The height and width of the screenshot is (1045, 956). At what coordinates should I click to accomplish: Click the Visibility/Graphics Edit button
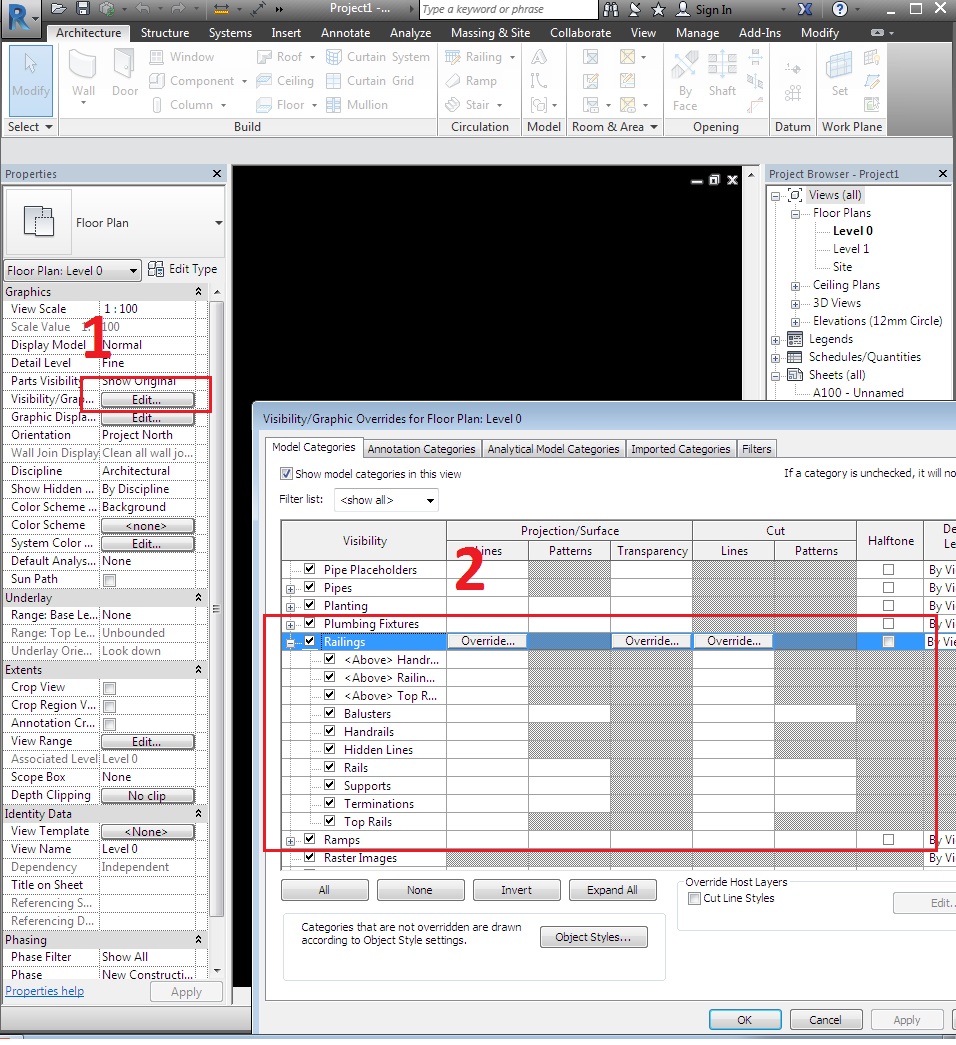pyautogui.click(x=147, y=400)
